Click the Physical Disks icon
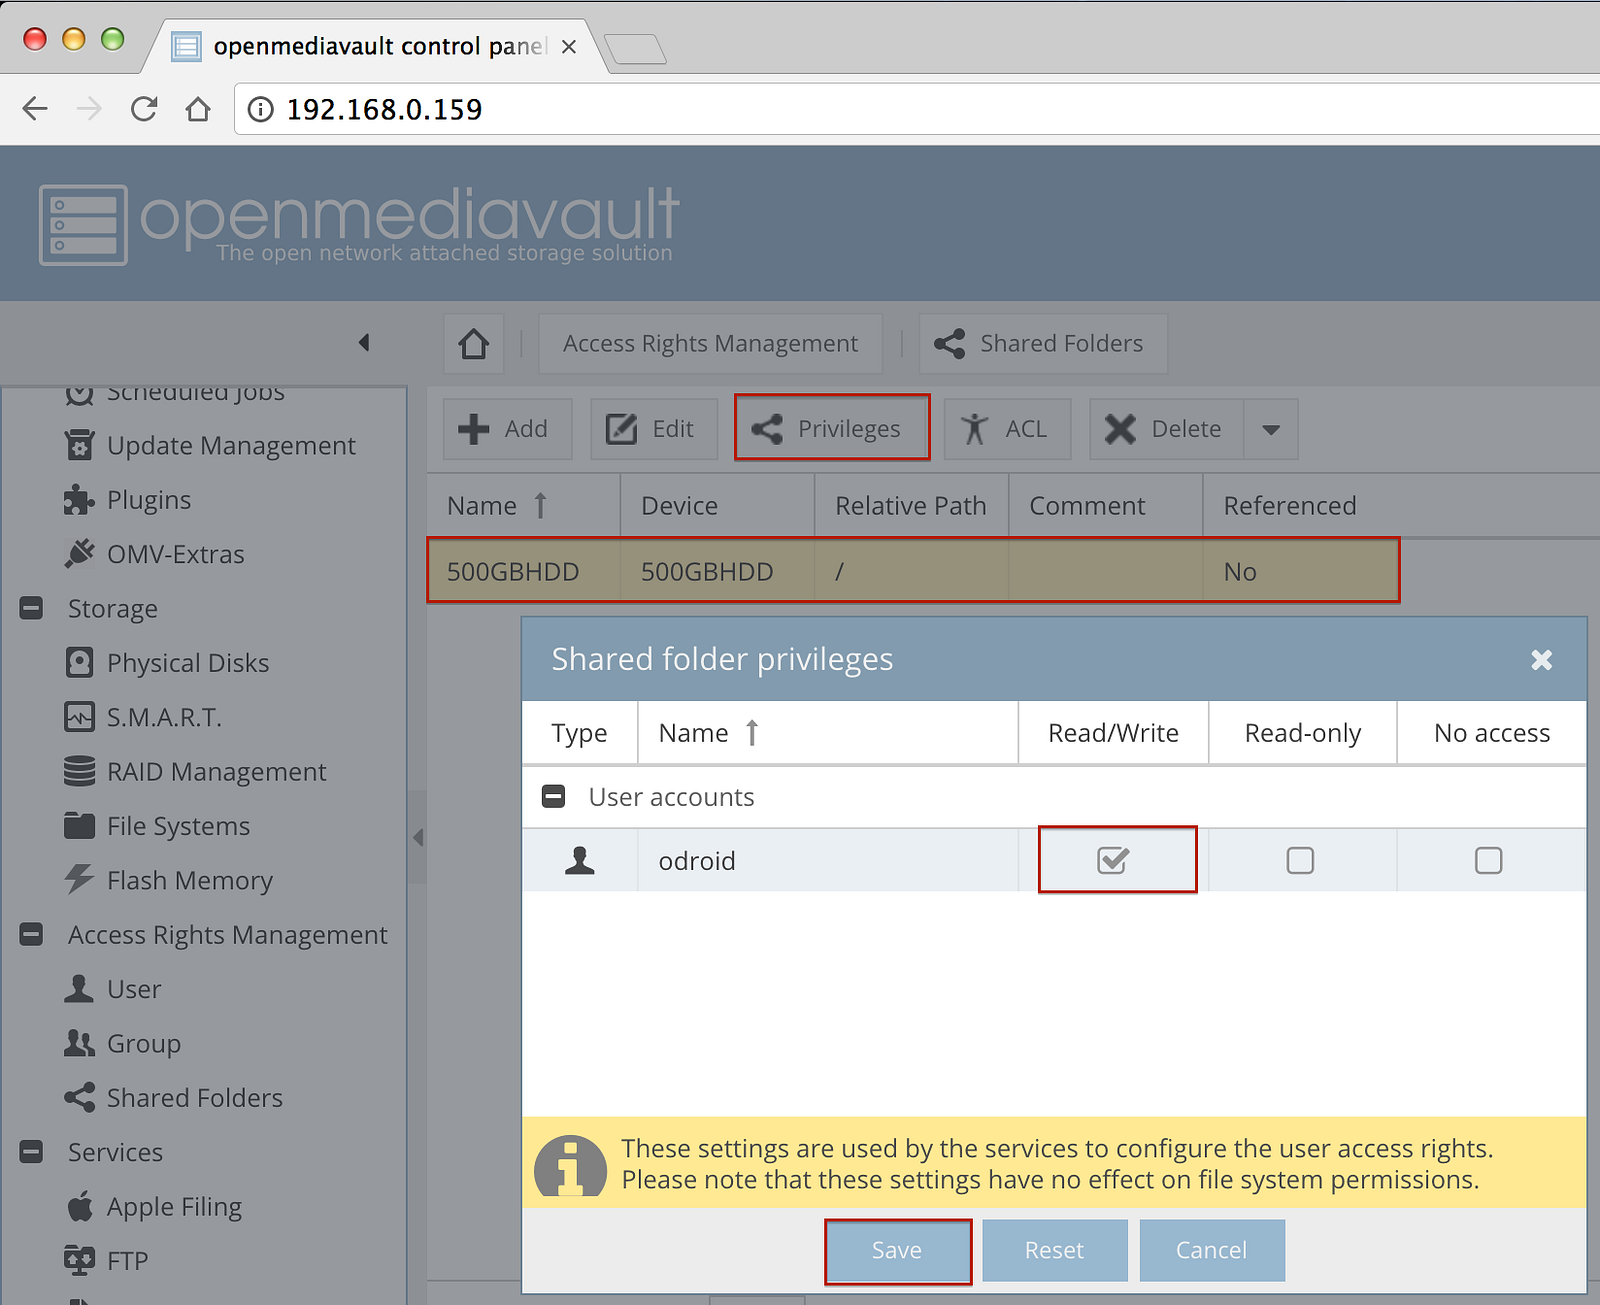This screenshot has height=1305, width=1600. click(79, 662)
